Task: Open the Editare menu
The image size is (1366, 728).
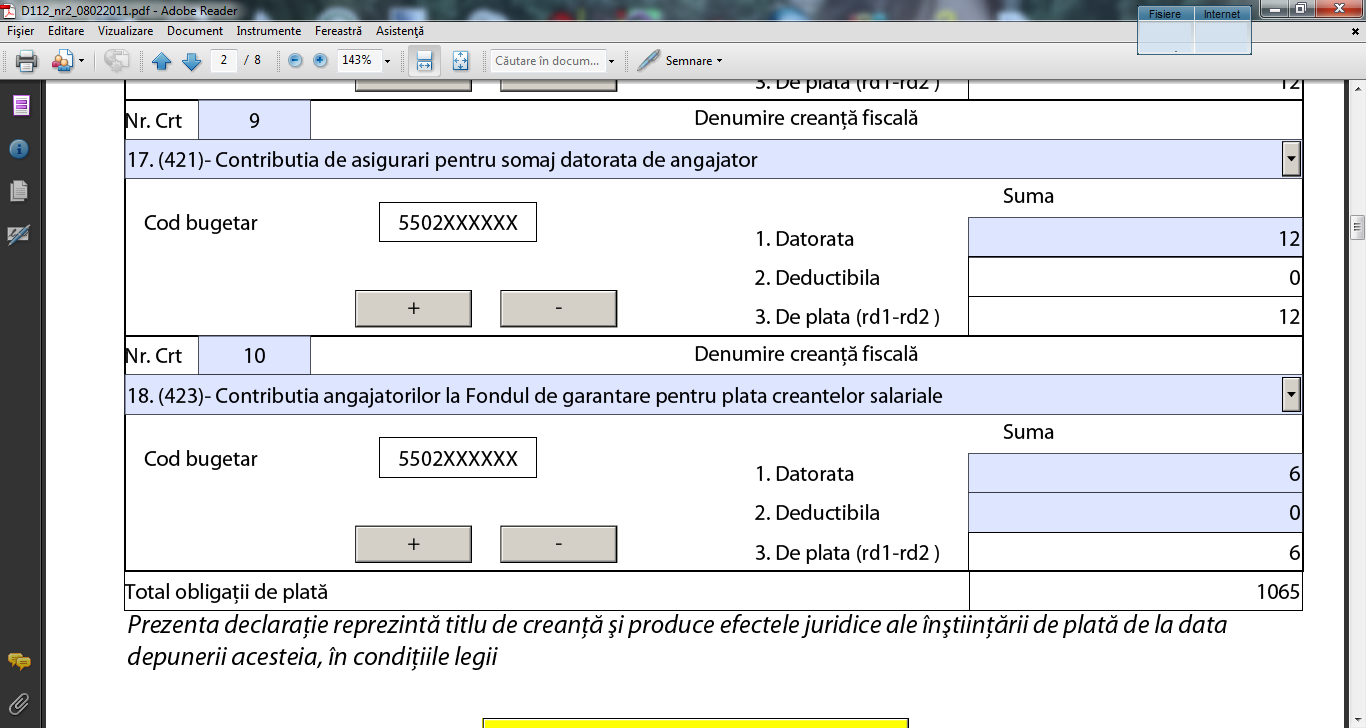Action: 66,31
